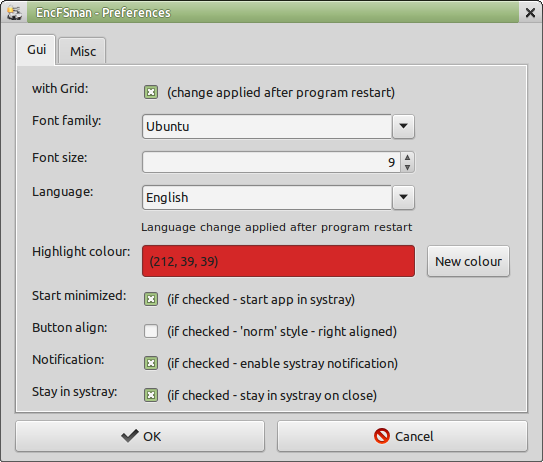Disable the Notification checkbox
This screenshot has width=543, height=462.
[151, 363]
